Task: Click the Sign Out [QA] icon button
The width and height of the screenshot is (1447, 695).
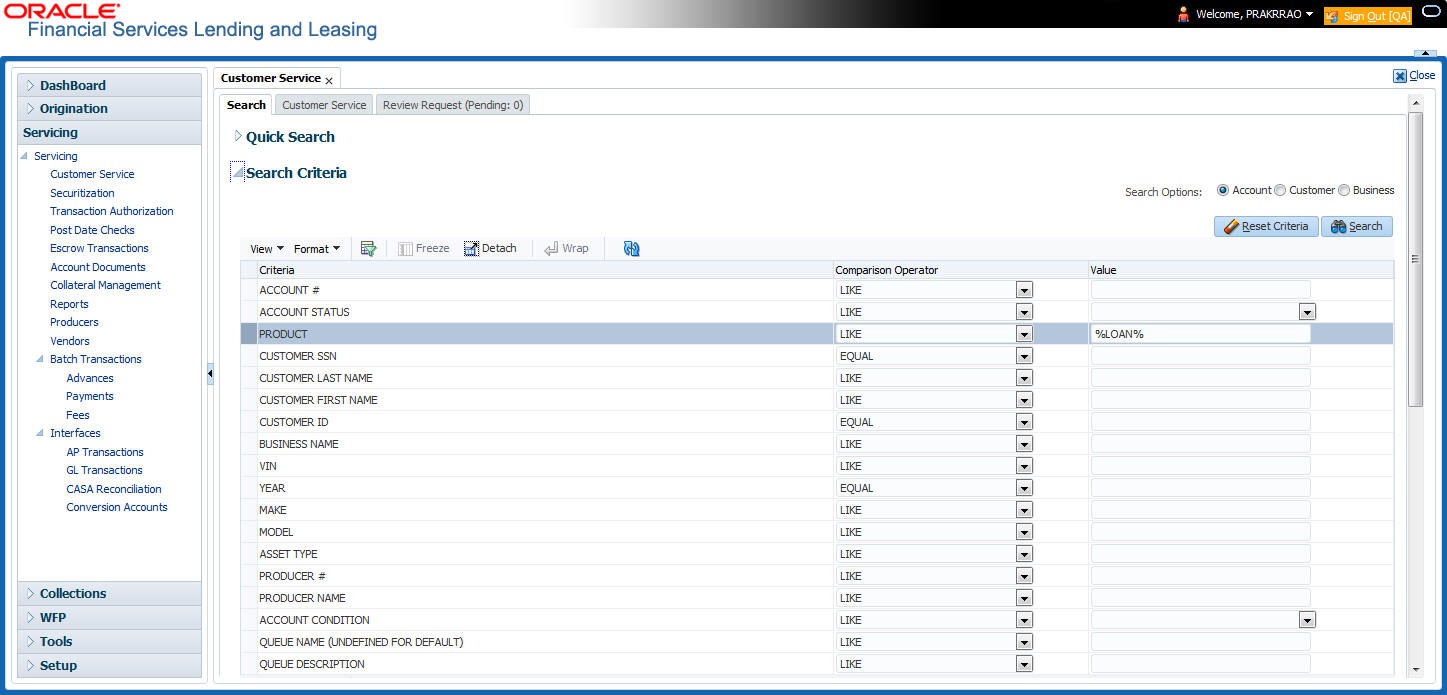Action: 1368,16
